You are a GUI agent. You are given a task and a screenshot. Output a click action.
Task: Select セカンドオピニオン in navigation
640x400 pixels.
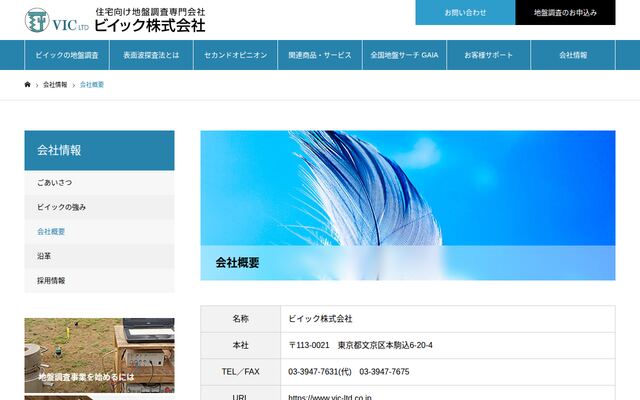pos(236,55)
